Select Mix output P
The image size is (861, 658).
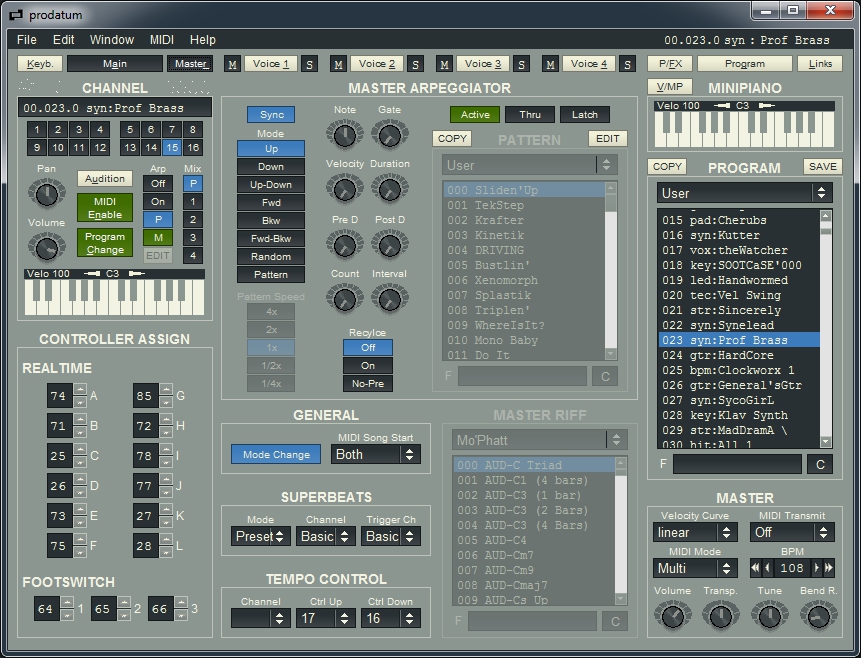click(193, 183)
